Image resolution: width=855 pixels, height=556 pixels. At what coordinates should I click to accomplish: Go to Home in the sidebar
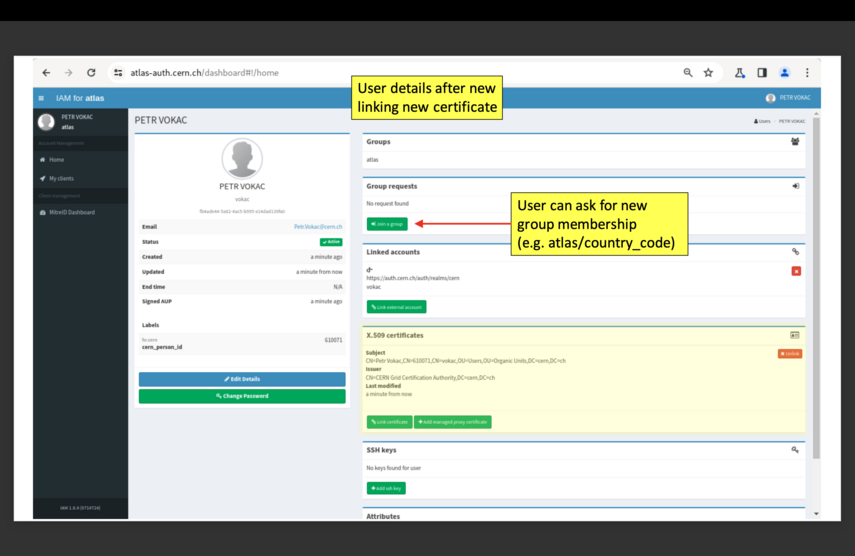[x=56, y=160]
